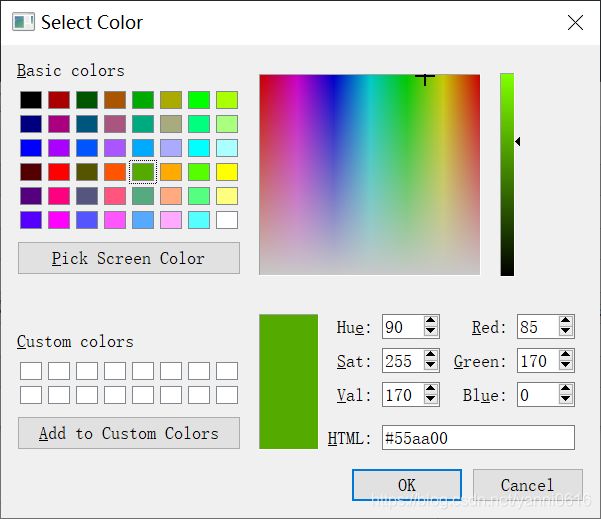Click Add to Custom Colors button

point(129,433)
